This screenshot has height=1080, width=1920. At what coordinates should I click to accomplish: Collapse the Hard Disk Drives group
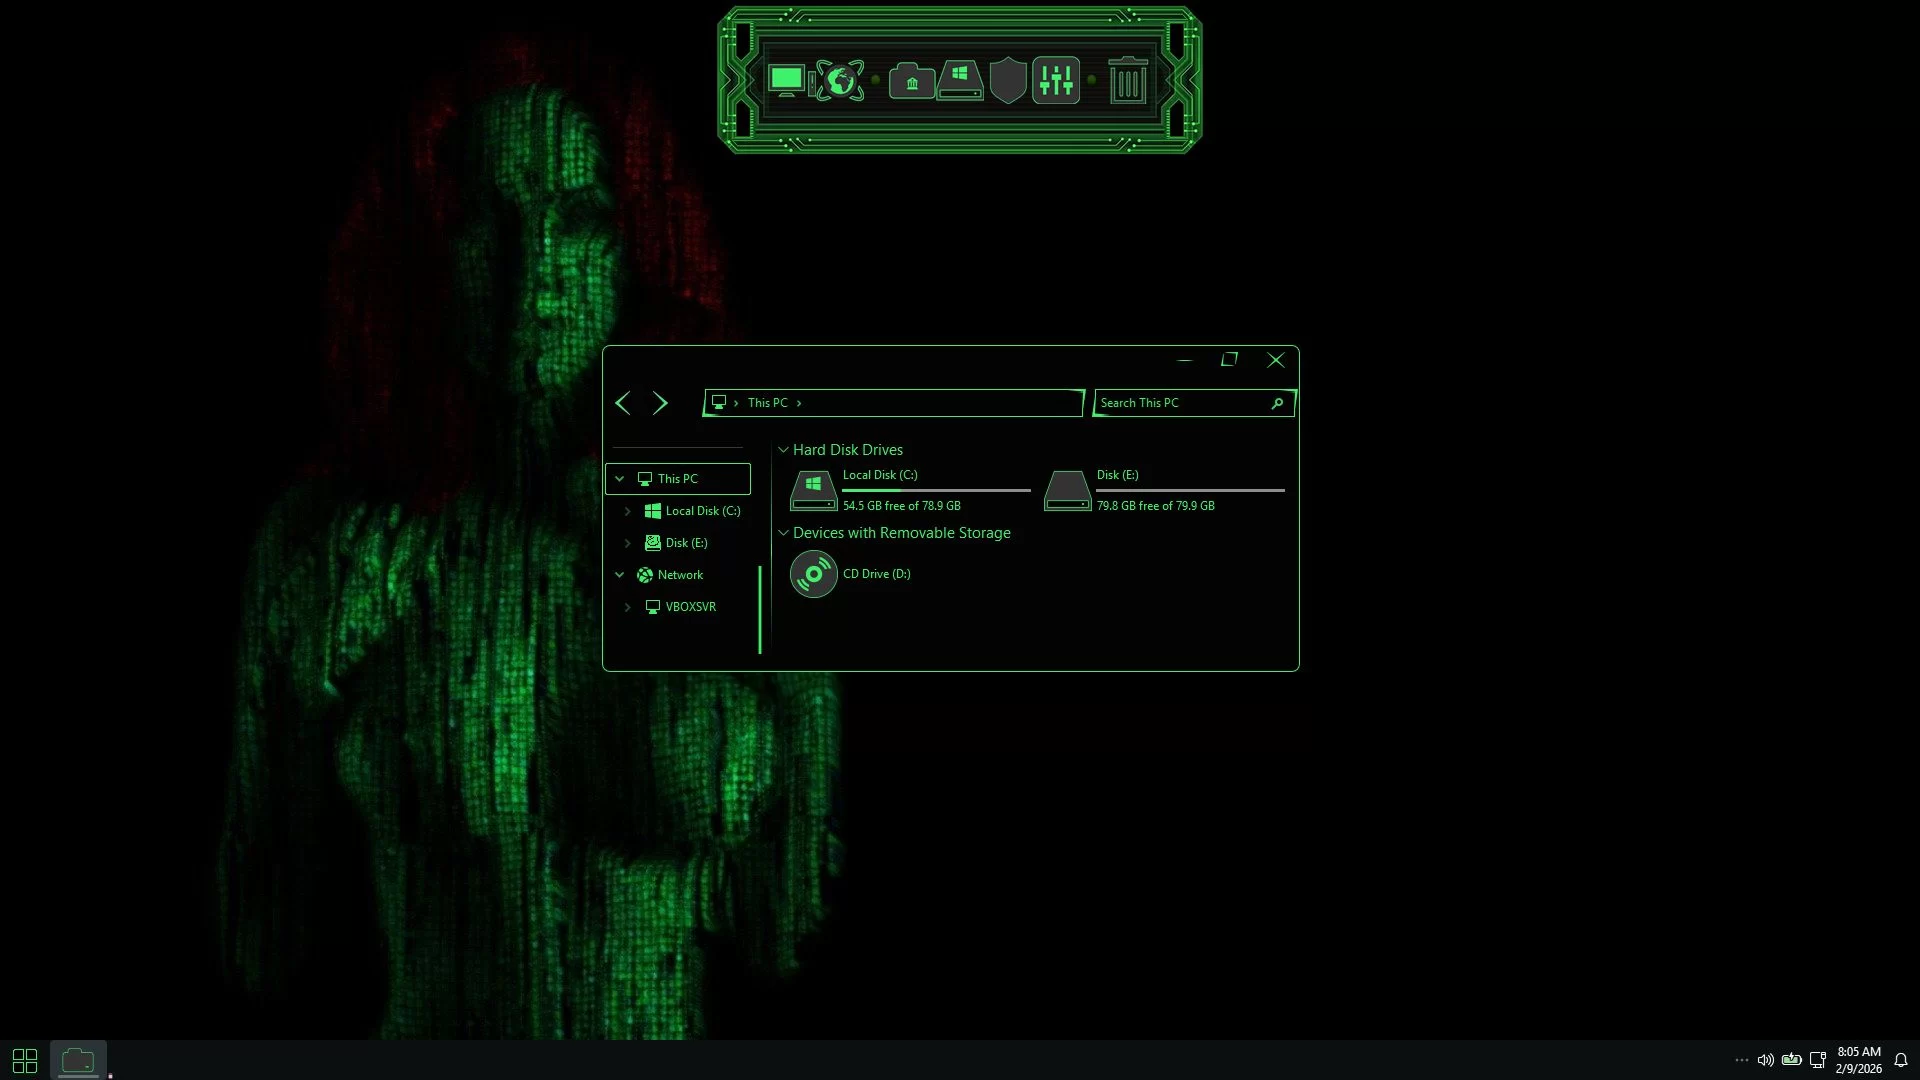point(784,450)
